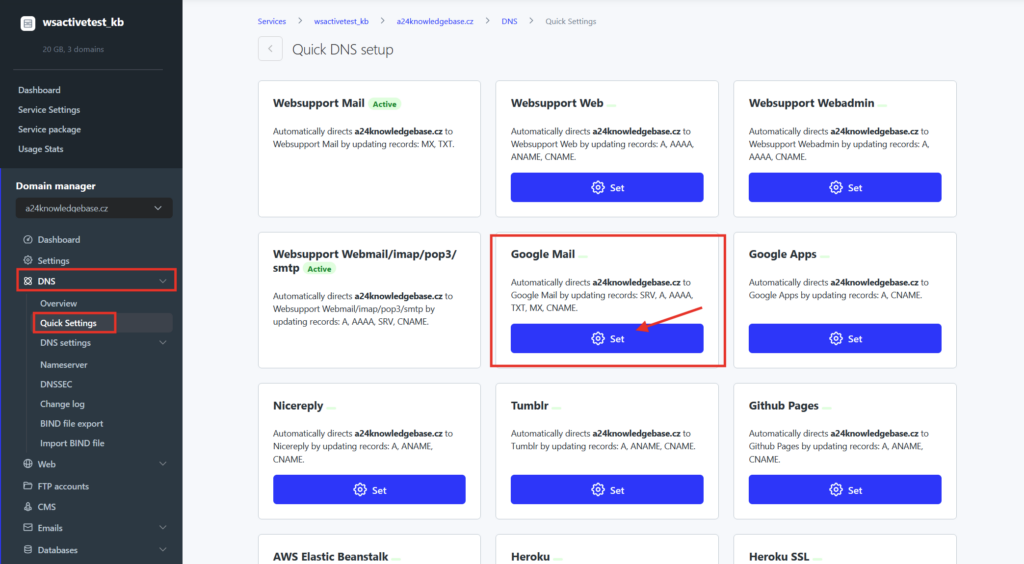This screenshot has height=564, width=1024.
Task: Click the Heroku SSL card title
Action: 778,557
